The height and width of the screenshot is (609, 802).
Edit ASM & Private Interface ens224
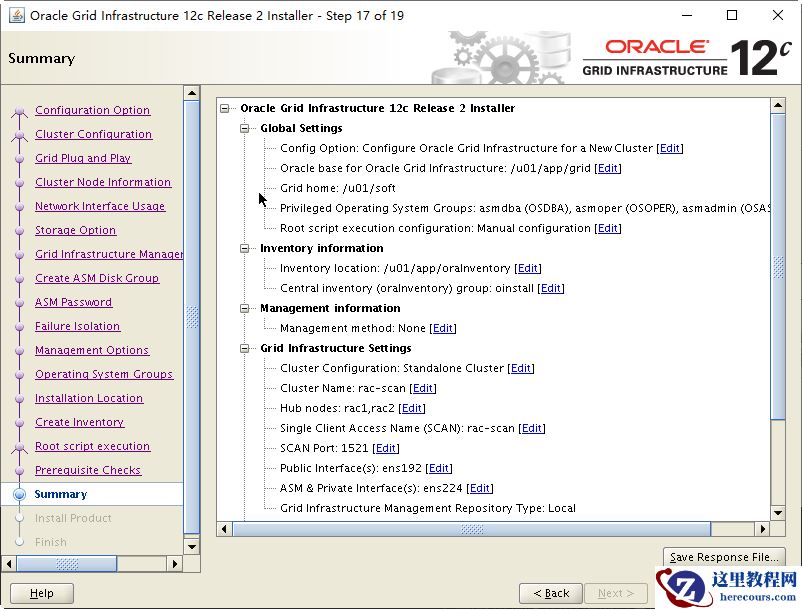tap(480, 488)
